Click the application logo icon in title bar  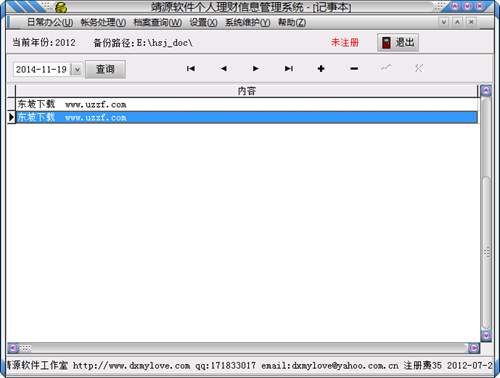point(61,7)
